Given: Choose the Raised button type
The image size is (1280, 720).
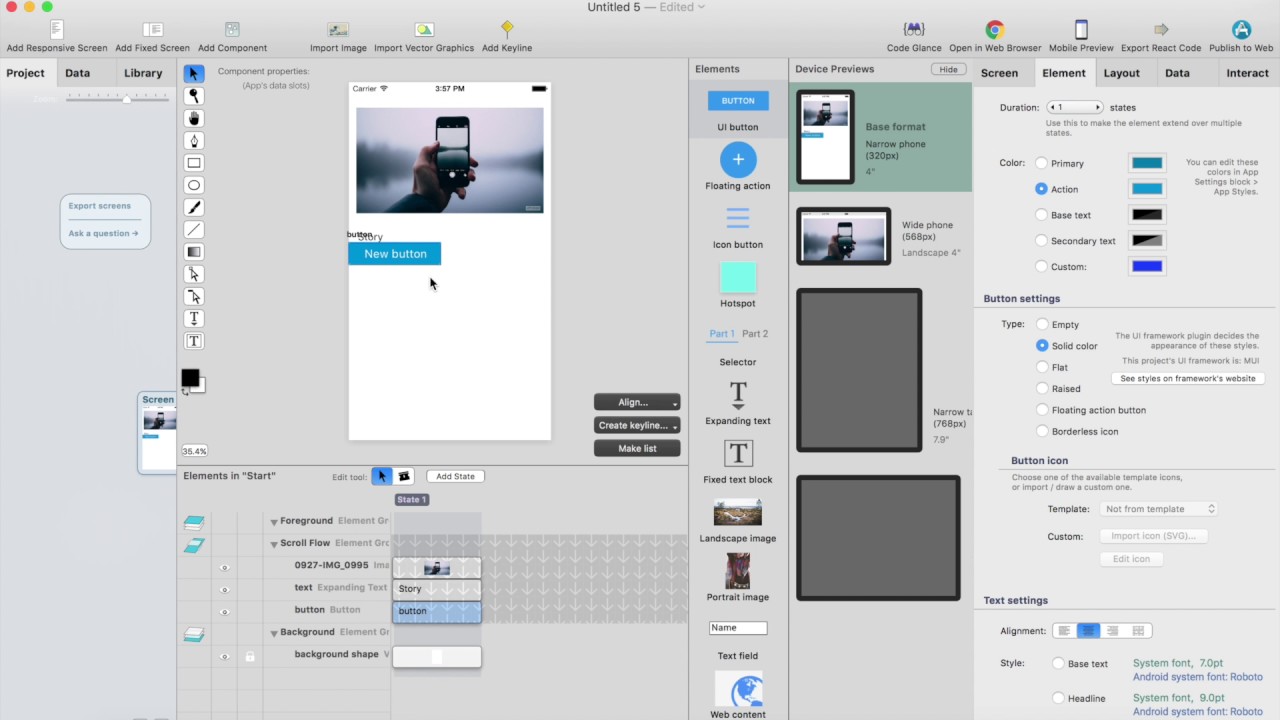Looking at the screenshot, I should pos(1042,388).
